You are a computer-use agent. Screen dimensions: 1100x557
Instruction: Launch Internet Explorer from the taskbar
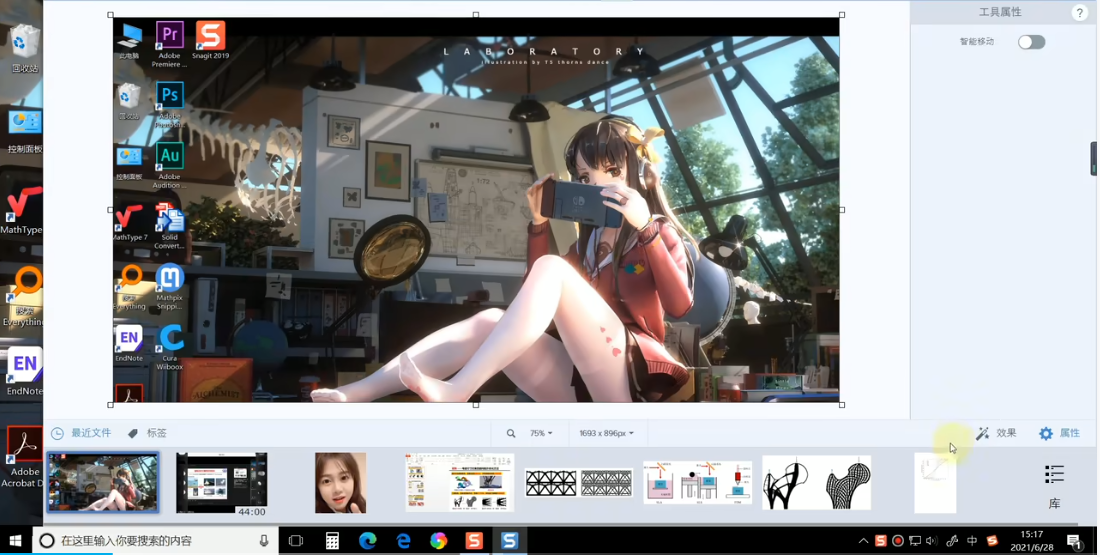click(x=403, y=541)
